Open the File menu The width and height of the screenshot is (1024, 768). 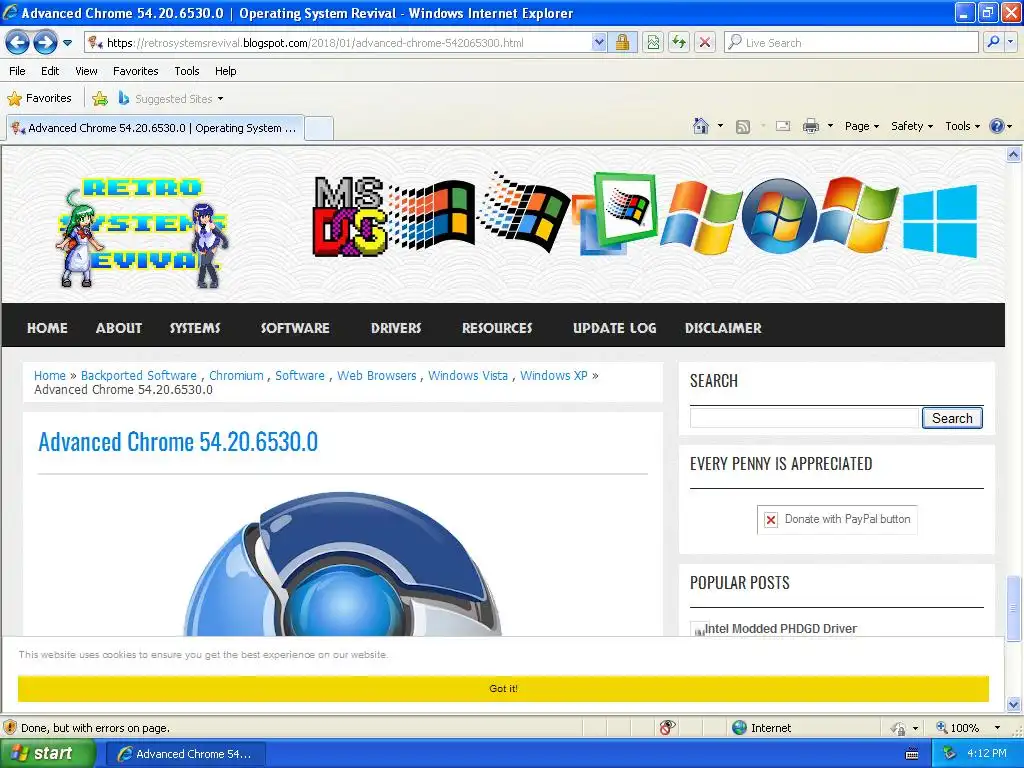coord(17,71)
